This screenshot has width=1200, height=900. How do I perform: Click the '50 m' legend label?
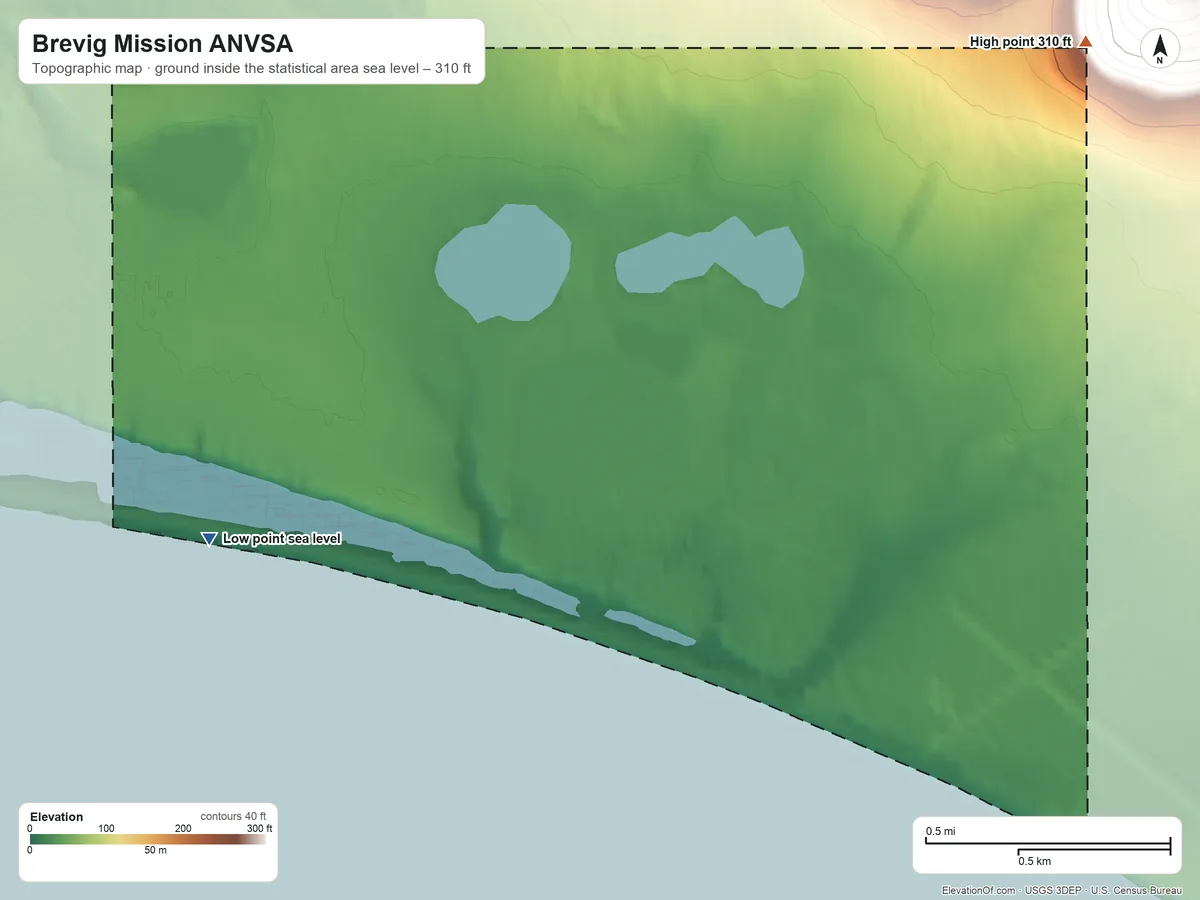(155, 851)
